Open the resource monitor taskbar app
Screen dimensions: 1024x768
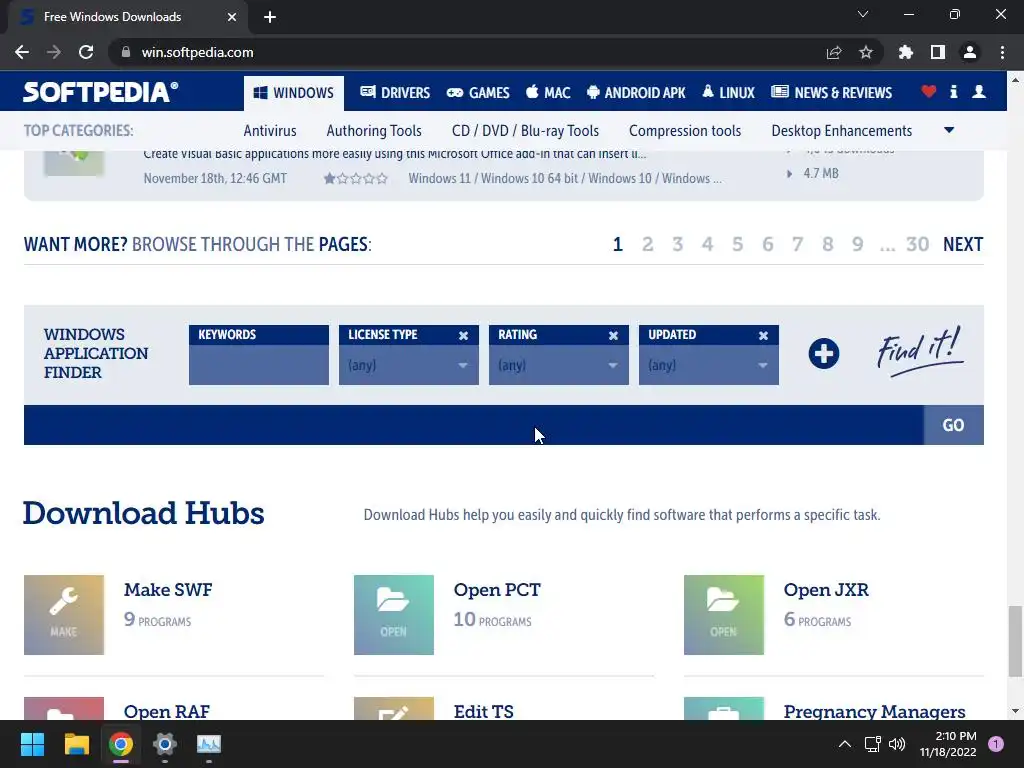point(209,744)
